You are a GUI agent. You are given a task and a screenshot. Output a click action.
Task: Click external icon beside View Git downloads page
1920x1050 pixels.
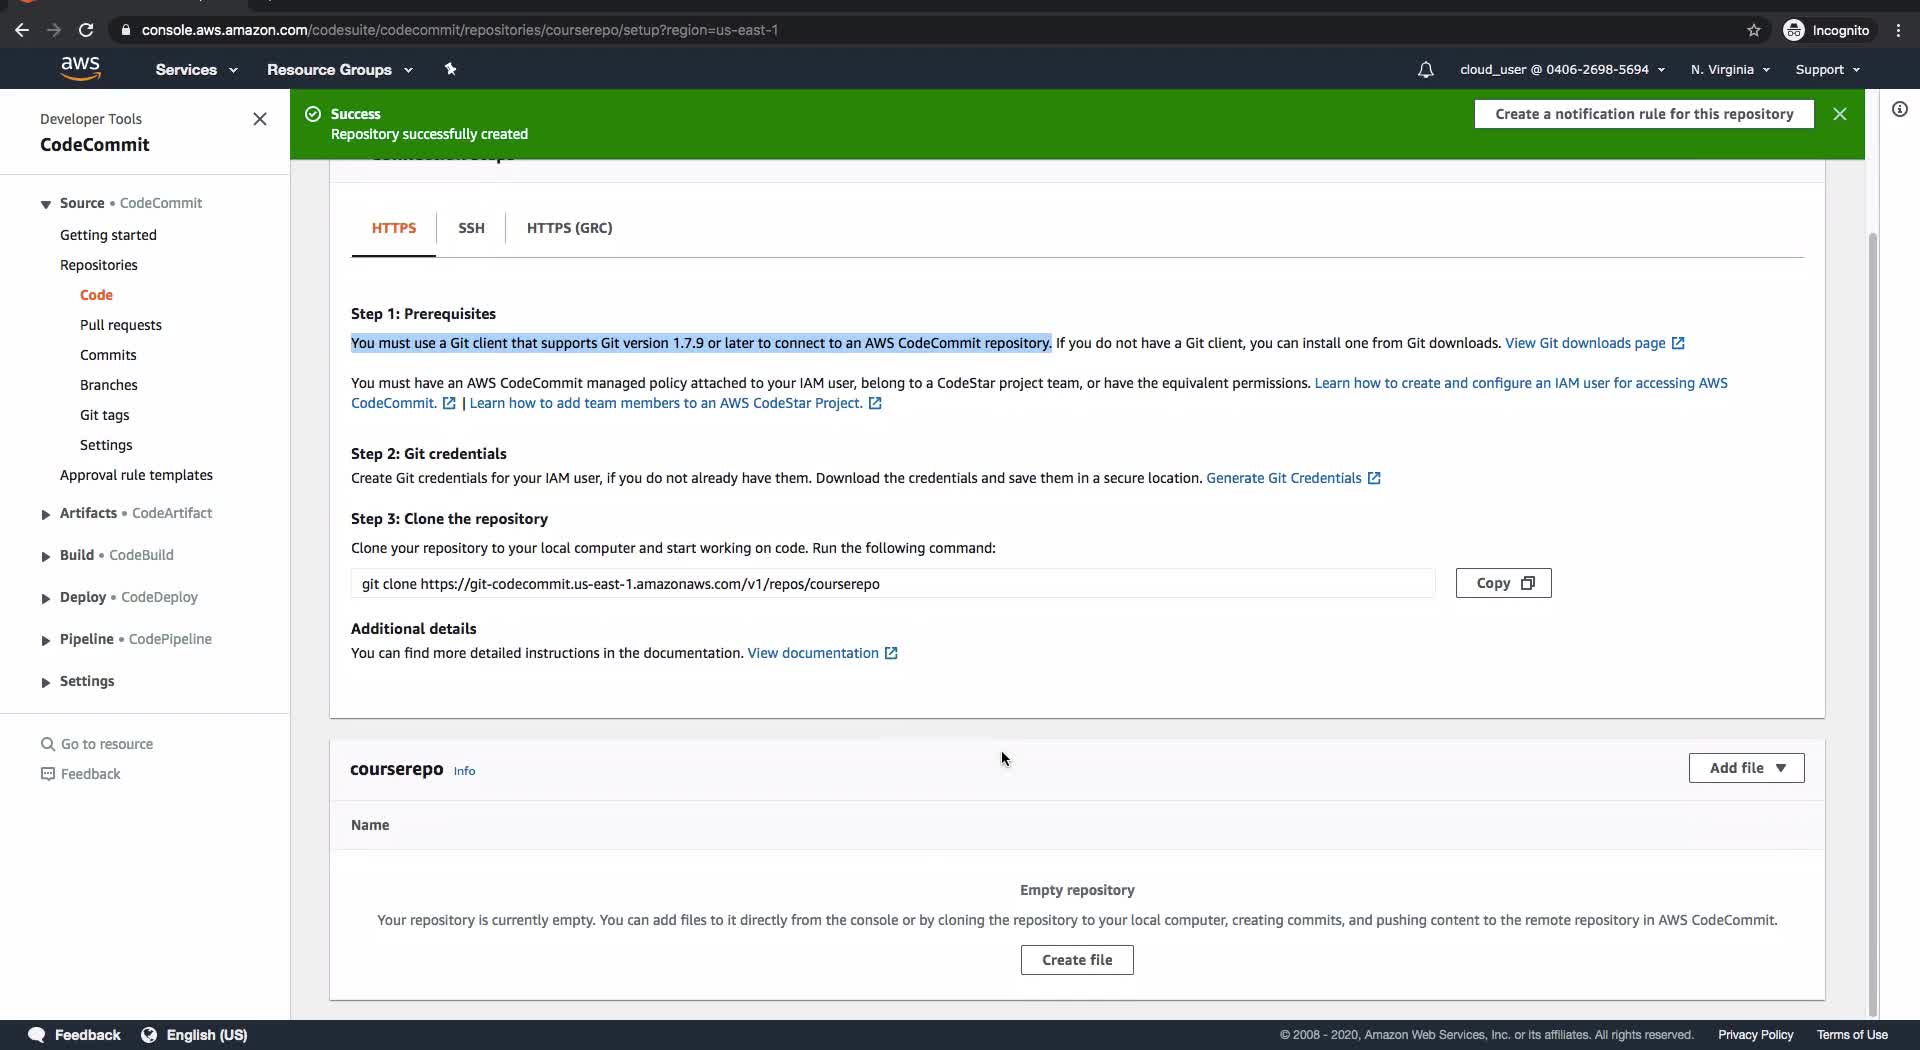click(x=1678, y=343)
